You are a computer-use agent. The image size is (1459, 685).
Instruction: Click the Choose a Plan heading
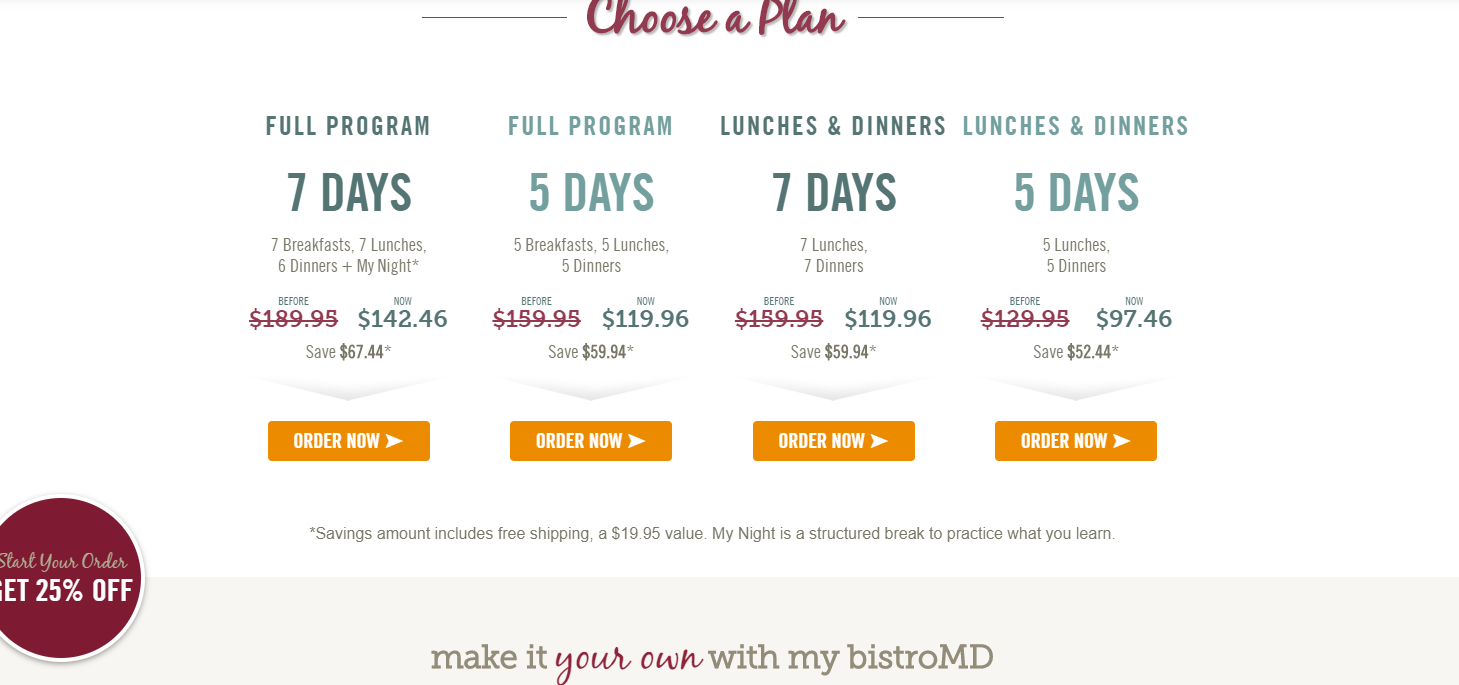pos(716,18)
